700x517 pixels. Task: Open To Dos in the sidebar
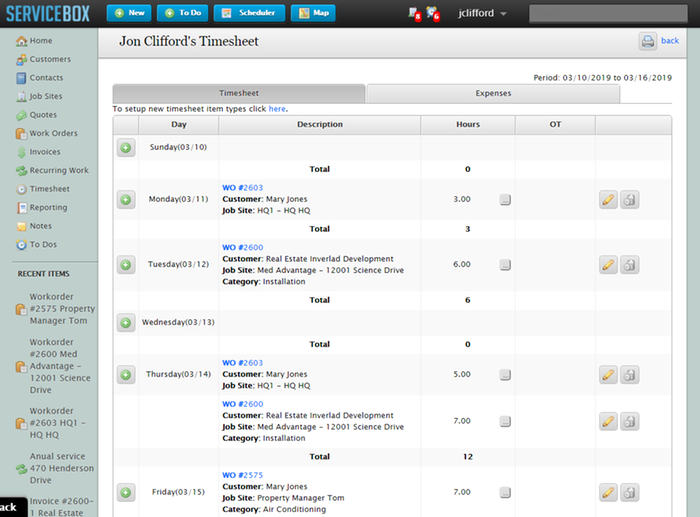37,245
